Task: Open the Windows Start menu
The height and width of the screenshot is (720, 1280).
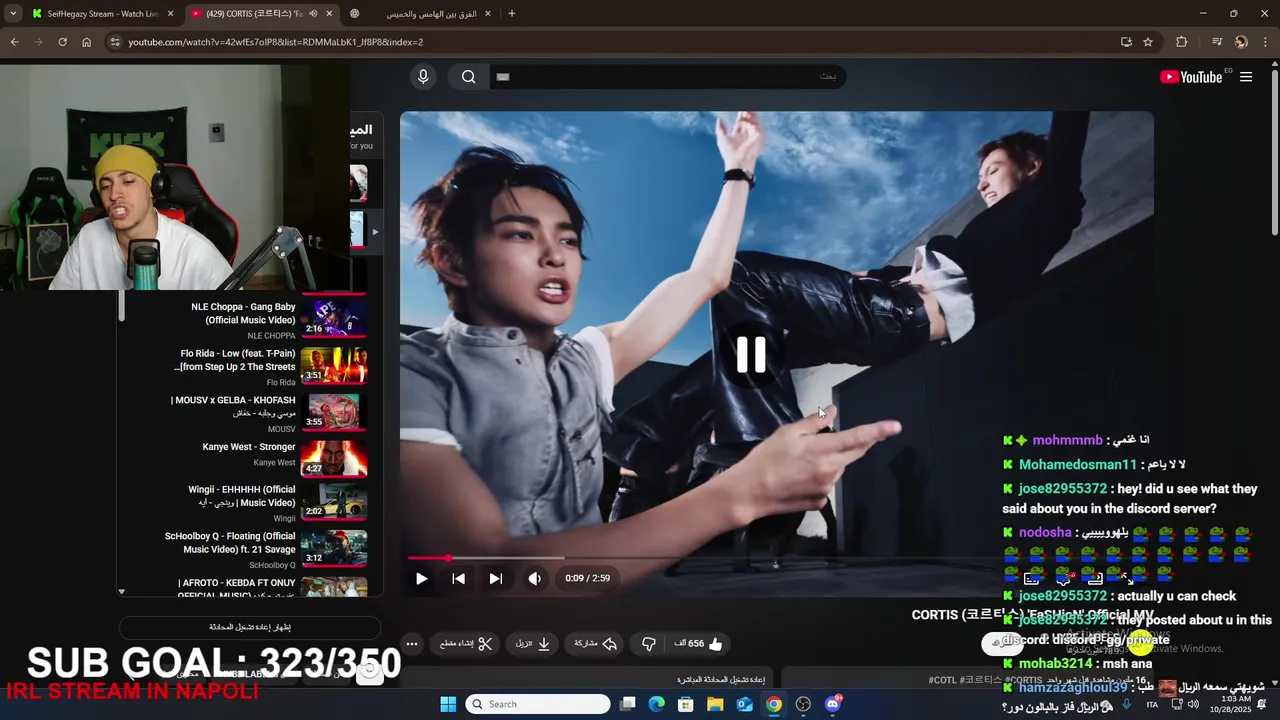Action: click(x=448, y=704)
